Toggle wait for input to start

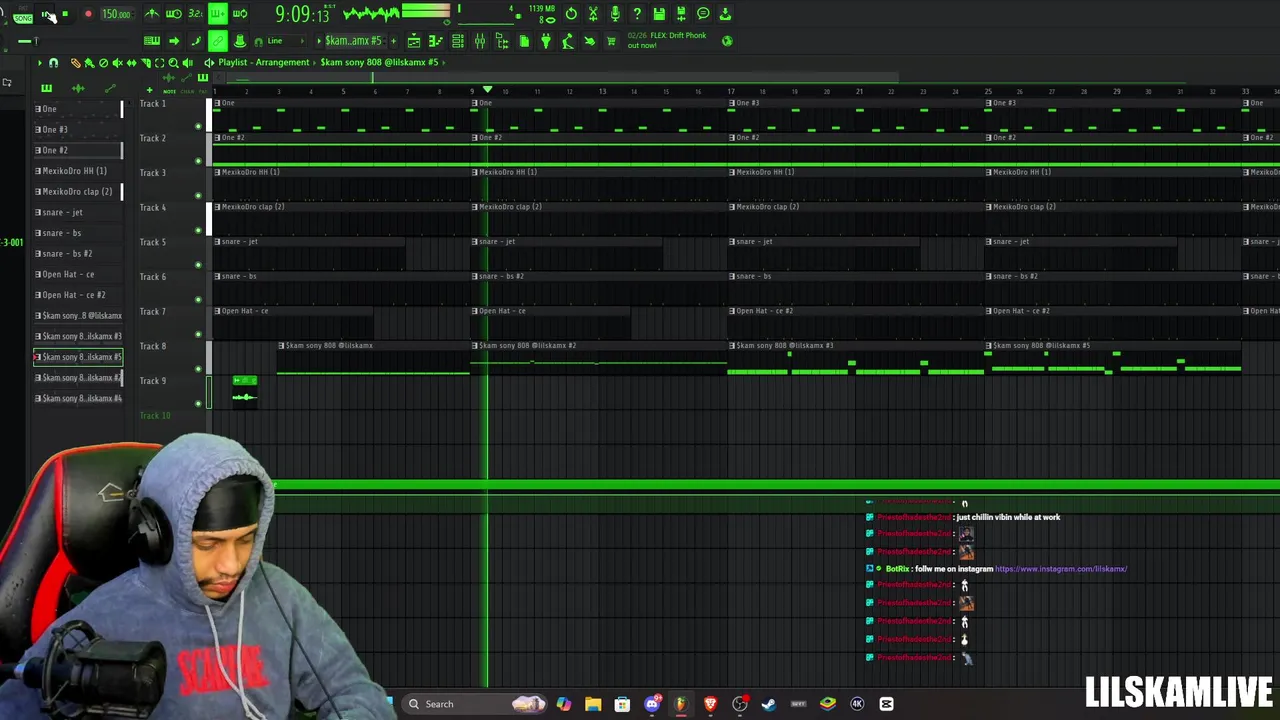(174, 14)
